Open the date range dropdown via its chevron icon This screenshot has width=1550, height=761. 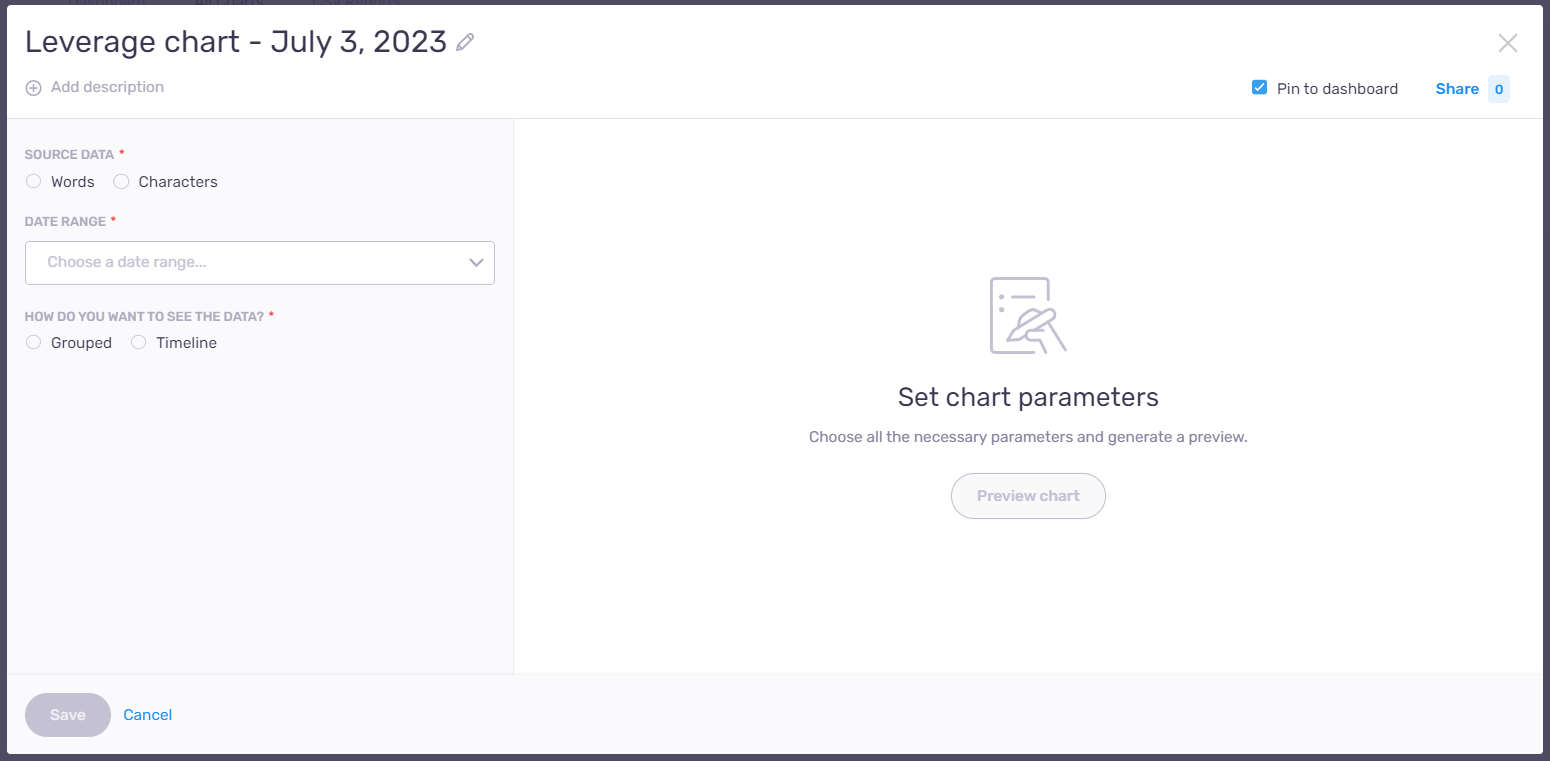pos(476,262)
